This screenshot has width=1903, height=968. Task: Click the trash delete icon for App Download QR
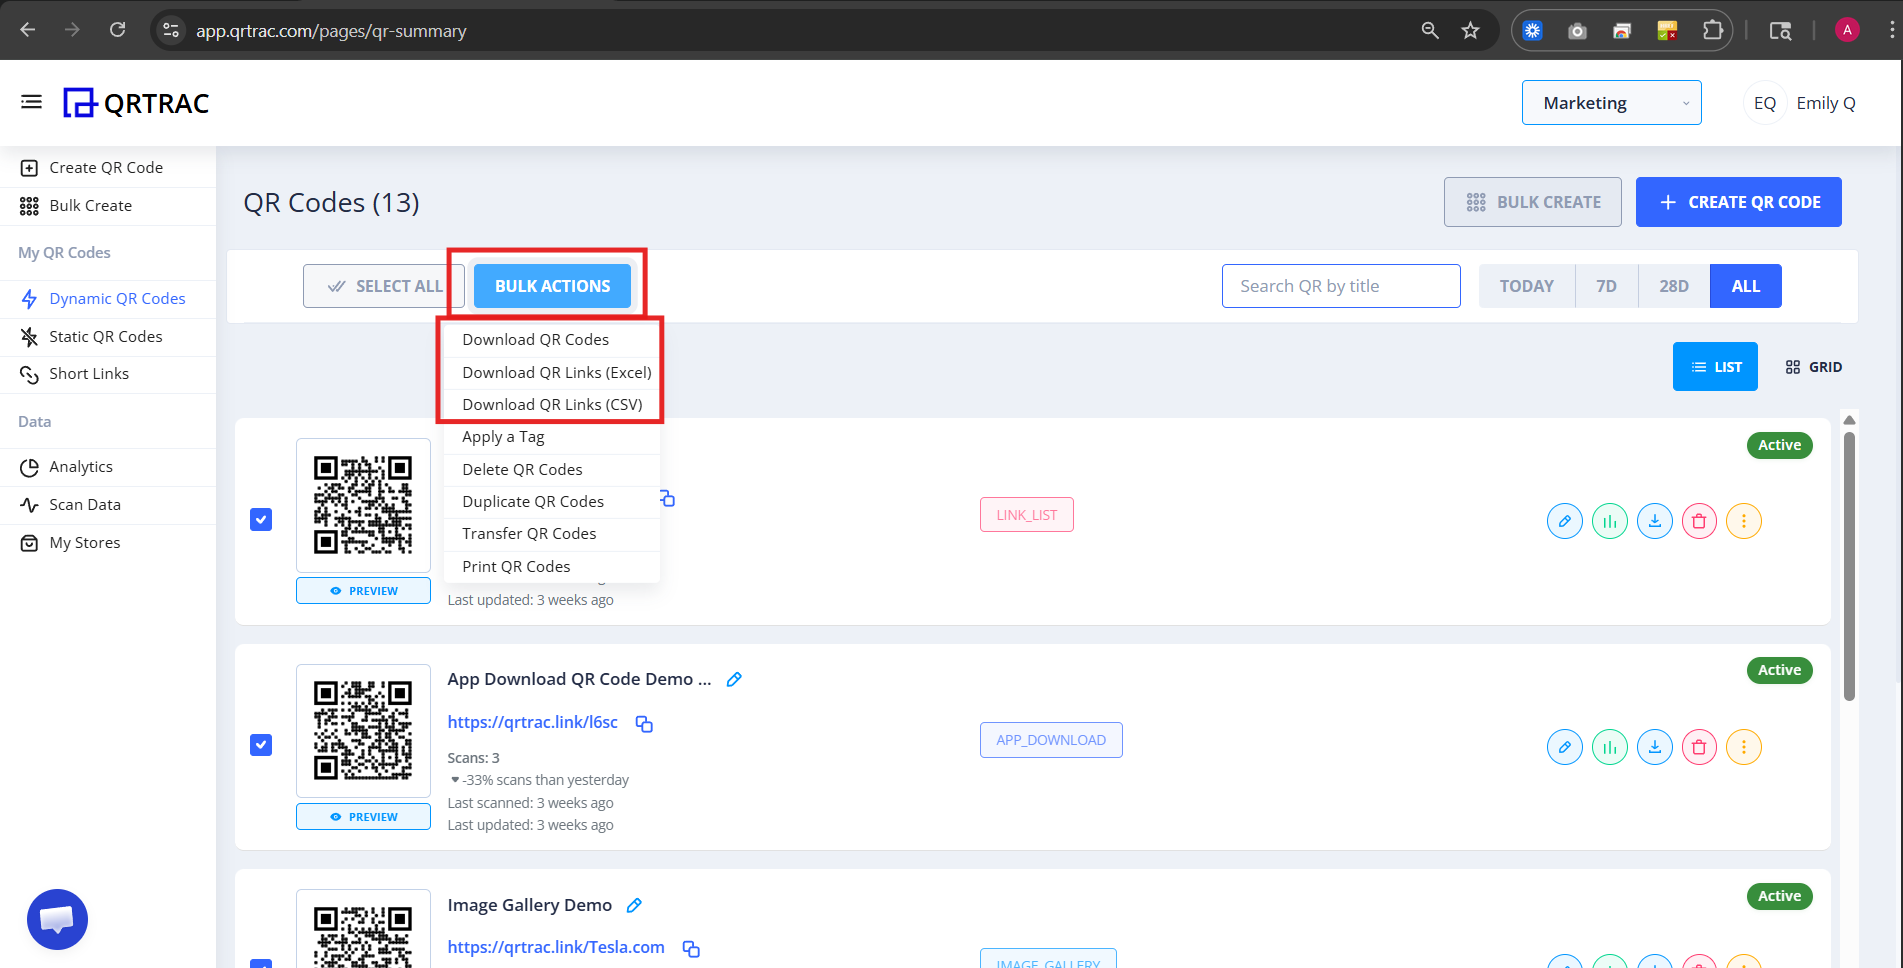(x=1698, y=746)
